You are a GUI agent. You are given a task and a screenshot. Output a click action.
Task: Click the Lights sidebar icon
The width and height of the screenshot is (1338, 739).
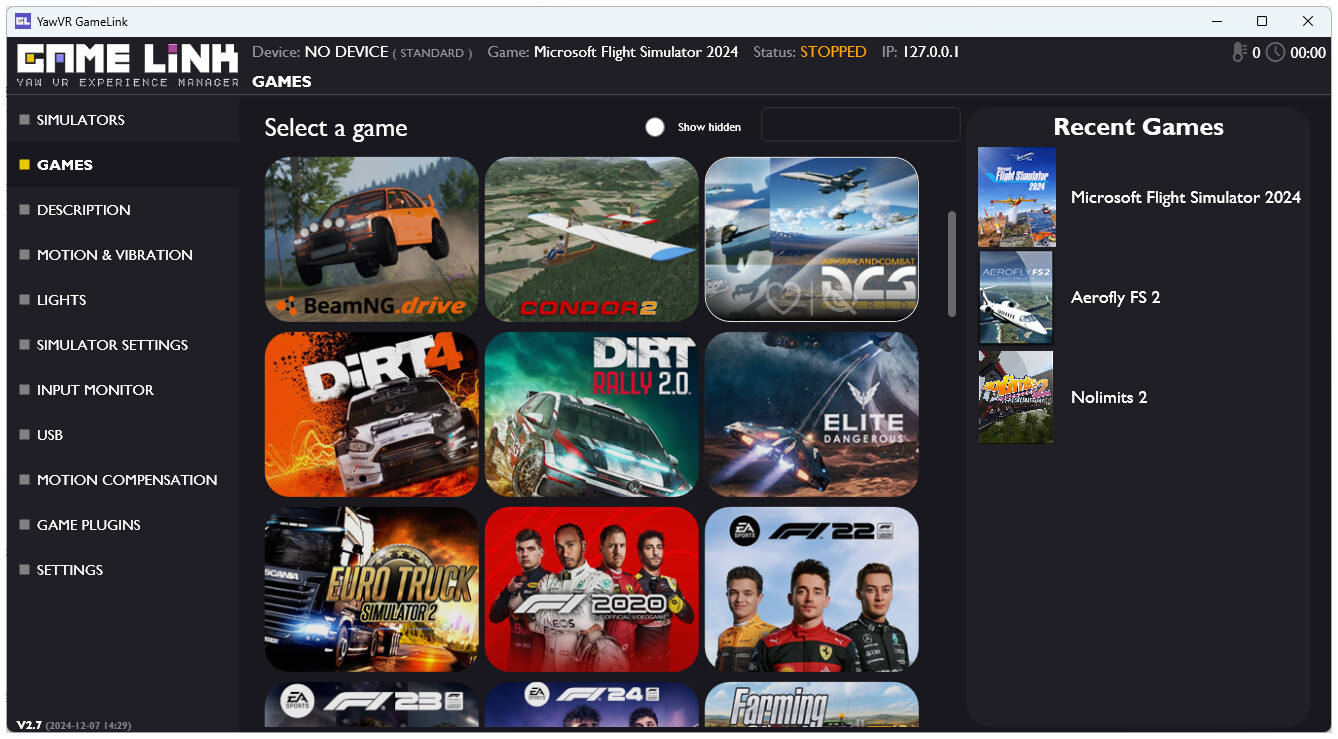[x=23, y=299]
